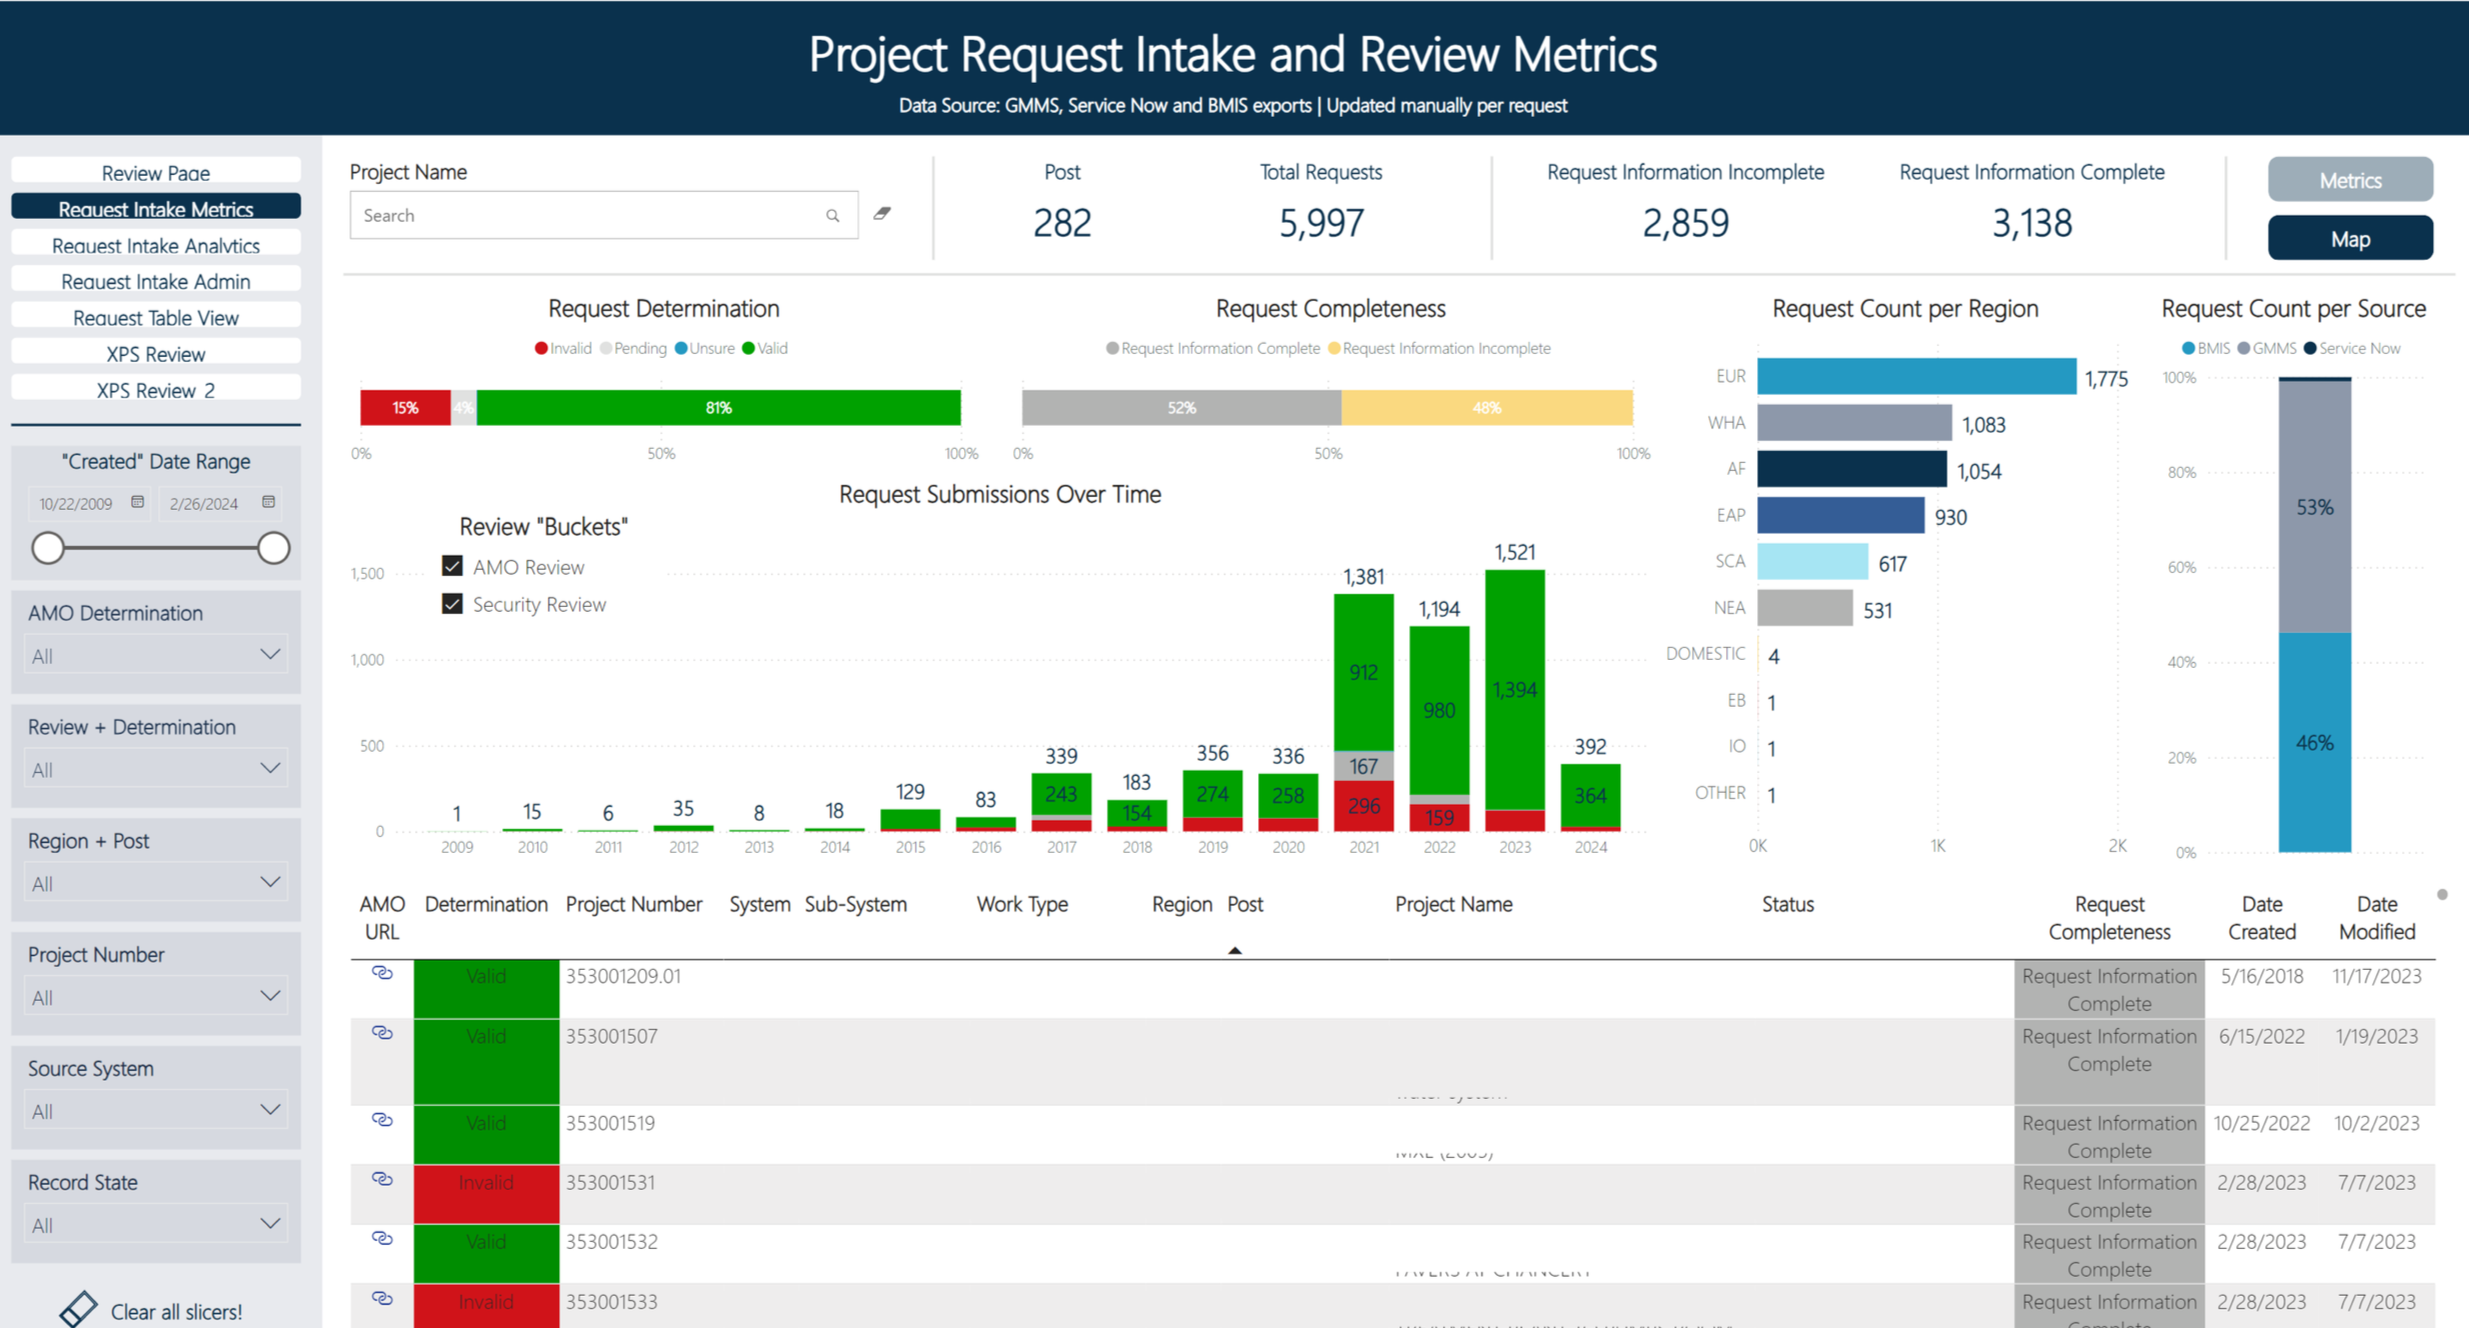Image resolution: width=2469 pixels, height=1328 pixels.
Task: Uncheck the AMO Review checkbox
Action: coord(452,566)
